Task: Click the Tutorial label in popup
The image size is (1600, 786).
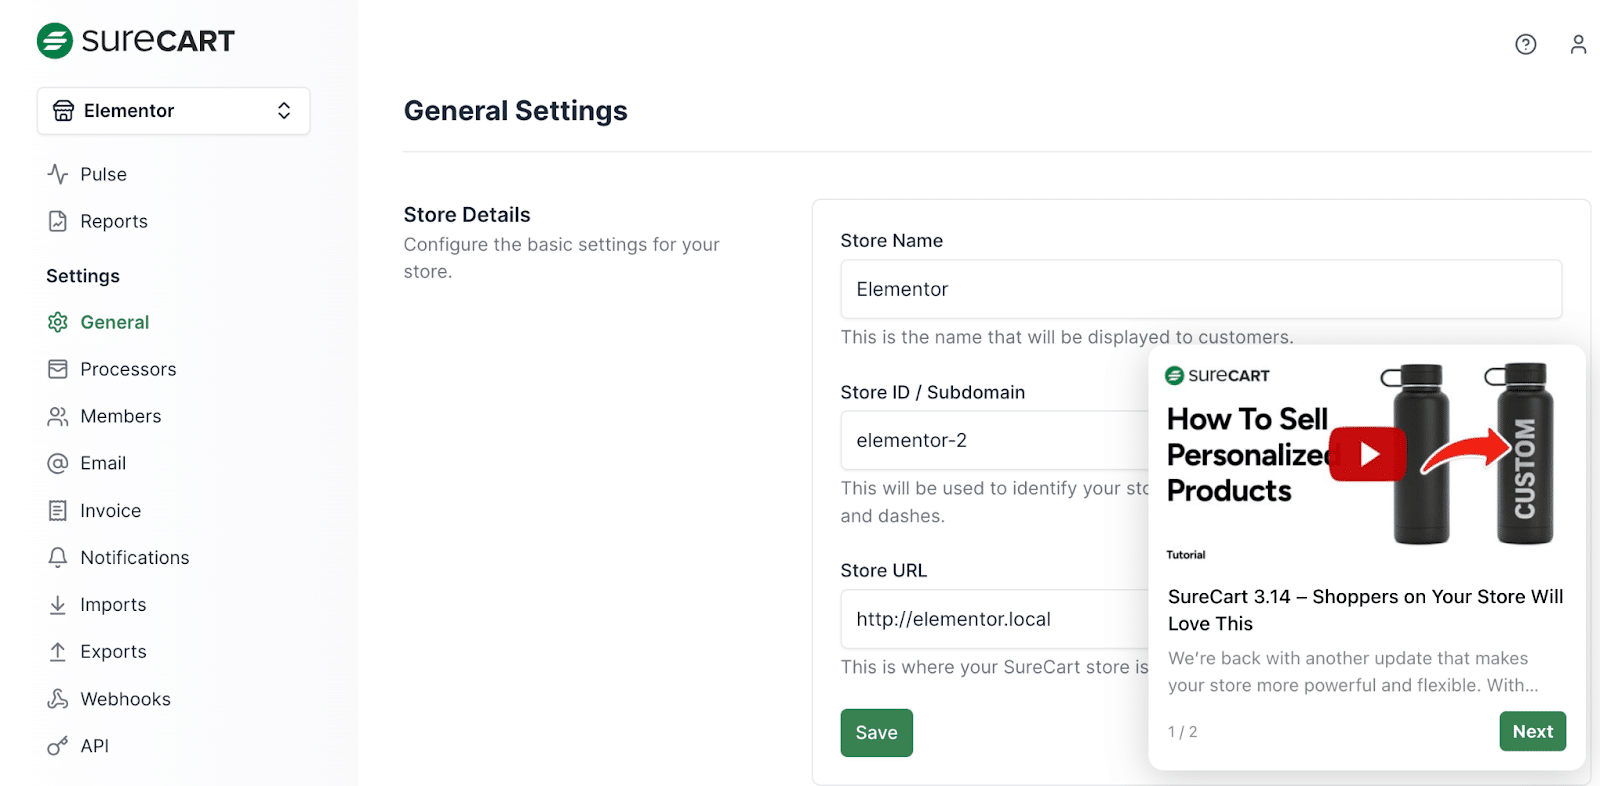Action: tap(1186, 555)
